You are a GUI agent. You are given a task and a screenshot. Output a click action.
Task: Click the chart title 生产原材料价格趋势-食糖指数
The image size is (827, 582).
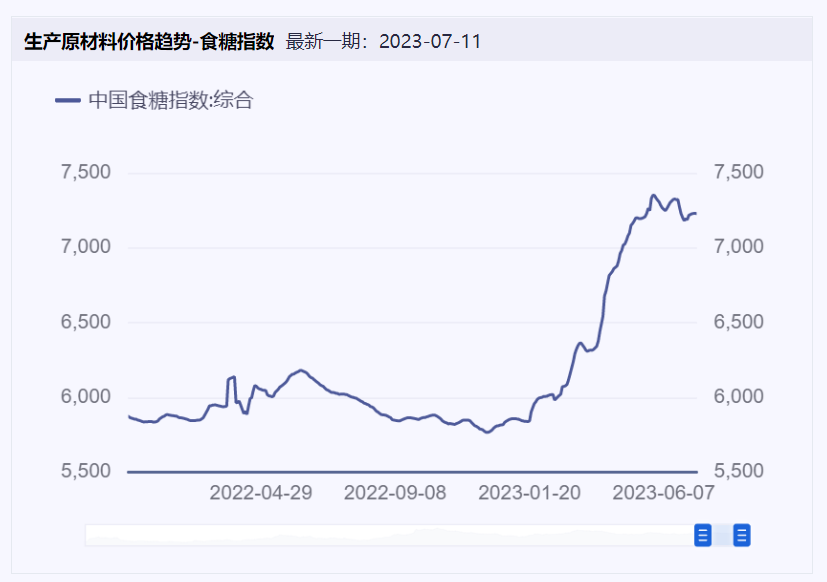point(148,41)
